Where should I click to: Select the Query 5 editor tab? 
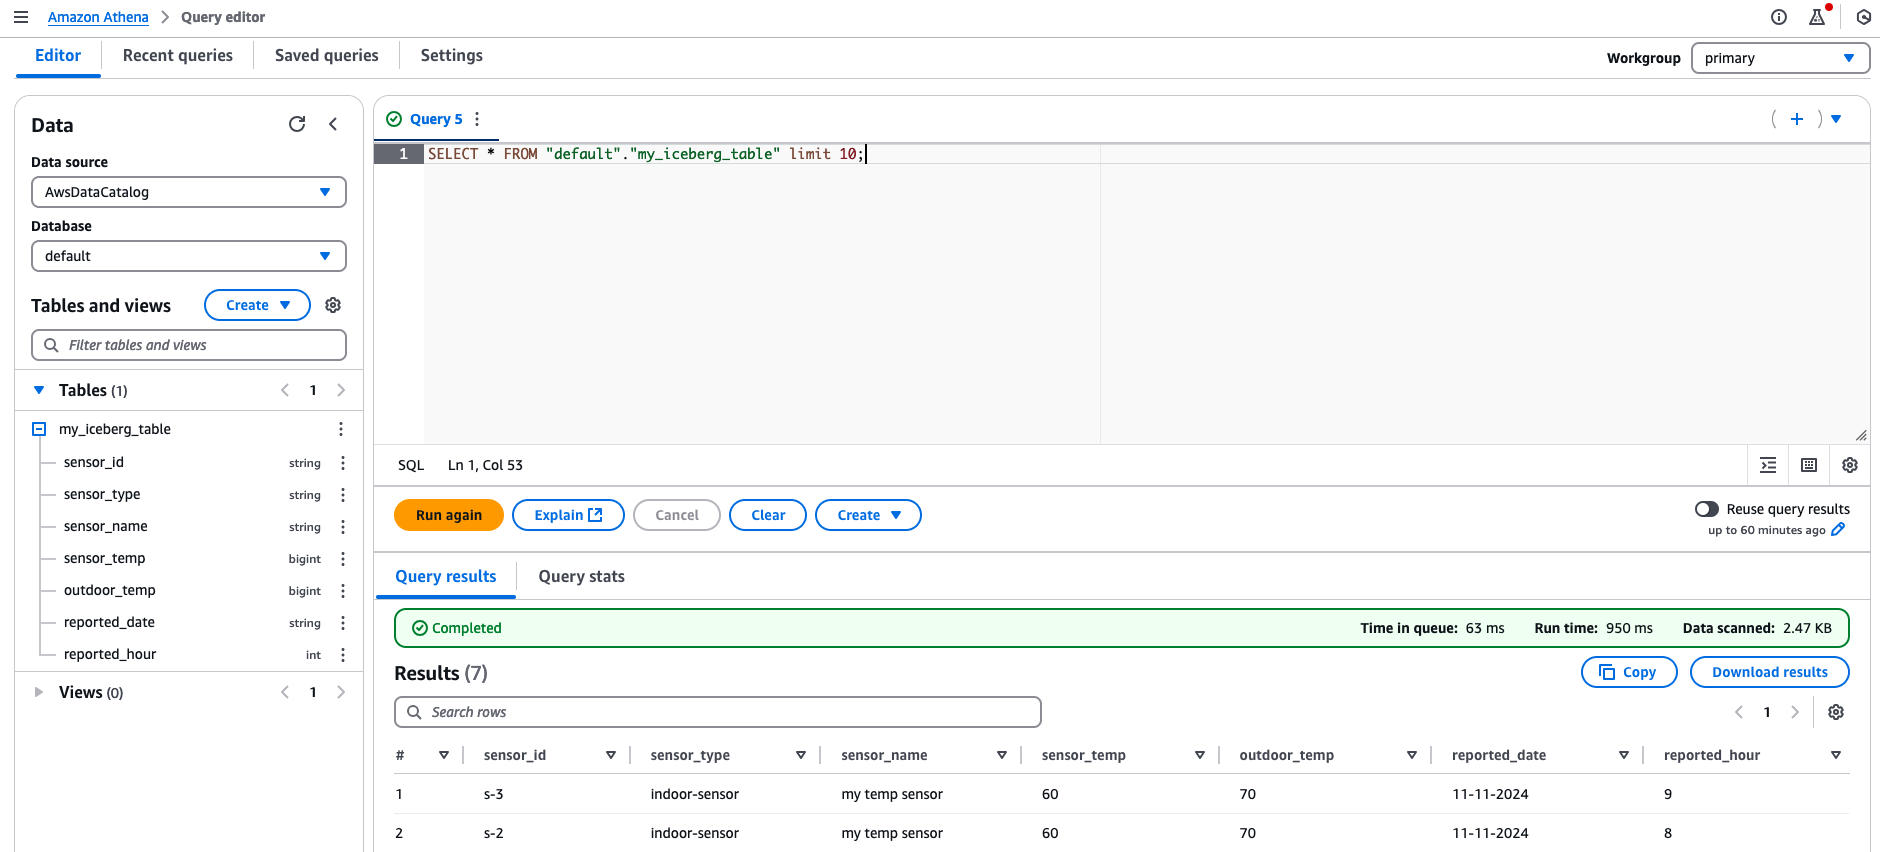pyautogui.click(x=436, y=119)
